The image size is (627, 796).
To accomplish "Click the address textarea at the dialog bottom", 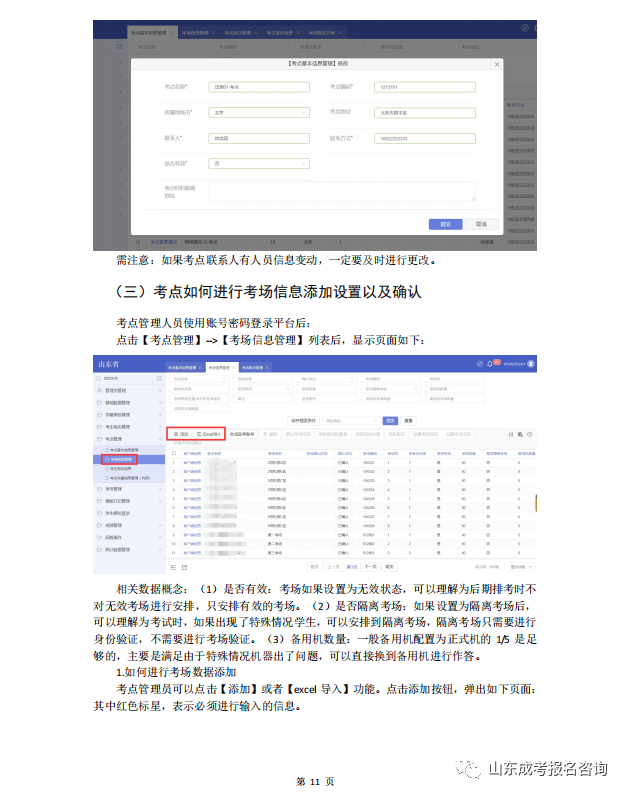I will click(342, 192).
